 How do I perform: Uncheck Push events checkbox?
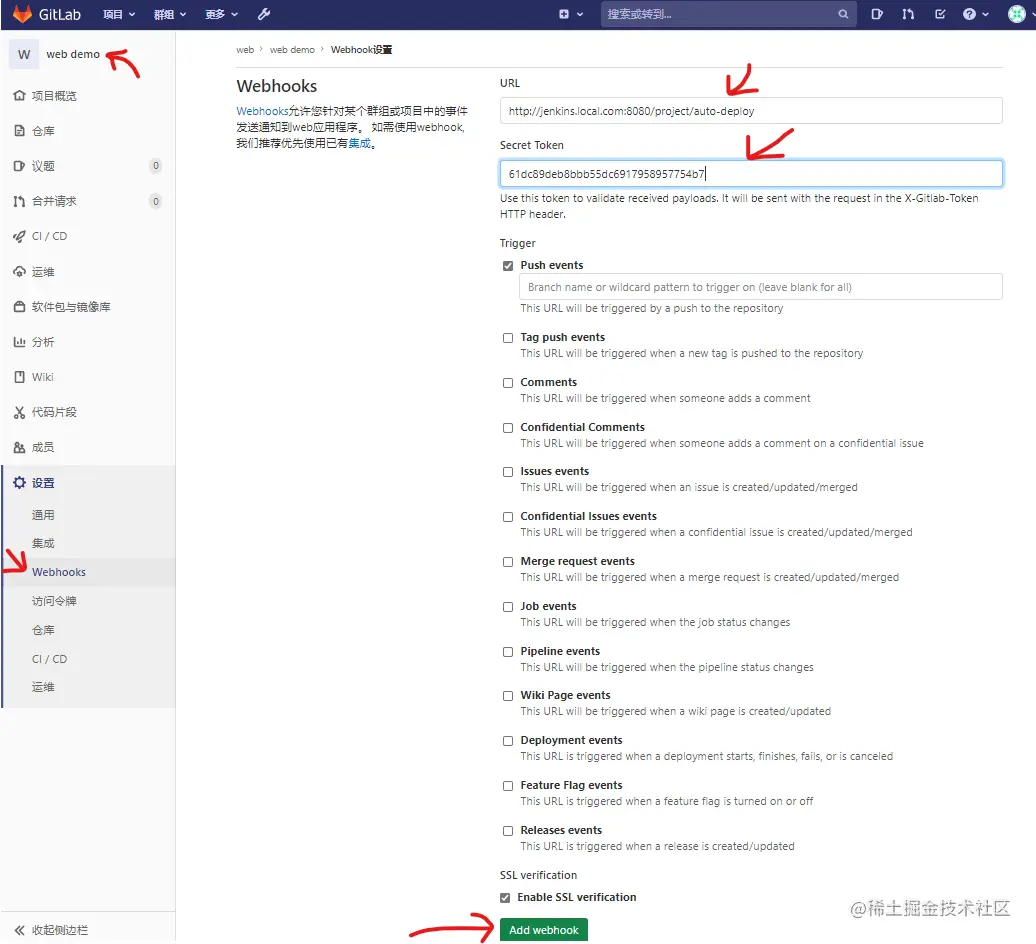pyautogui.click(x=507, y=266)
